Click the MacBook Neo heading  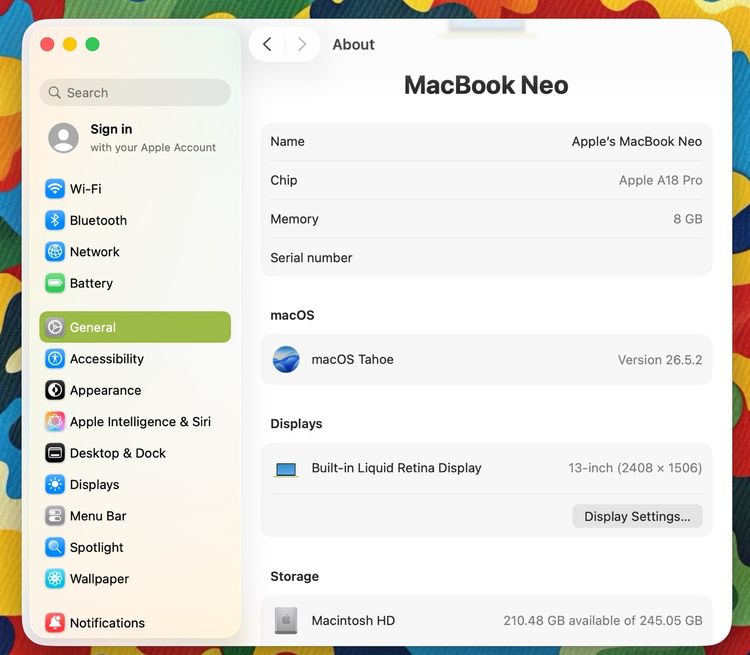coord(486,85)
